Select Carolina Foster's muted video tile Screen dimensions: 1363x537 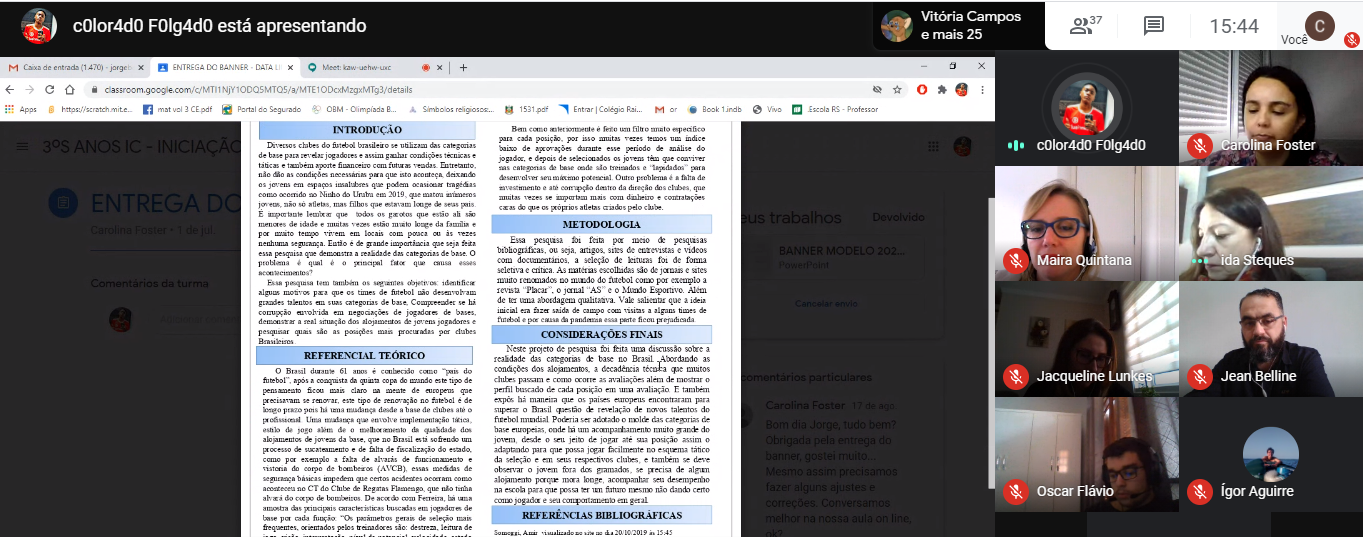click(x=1270, y=108)
